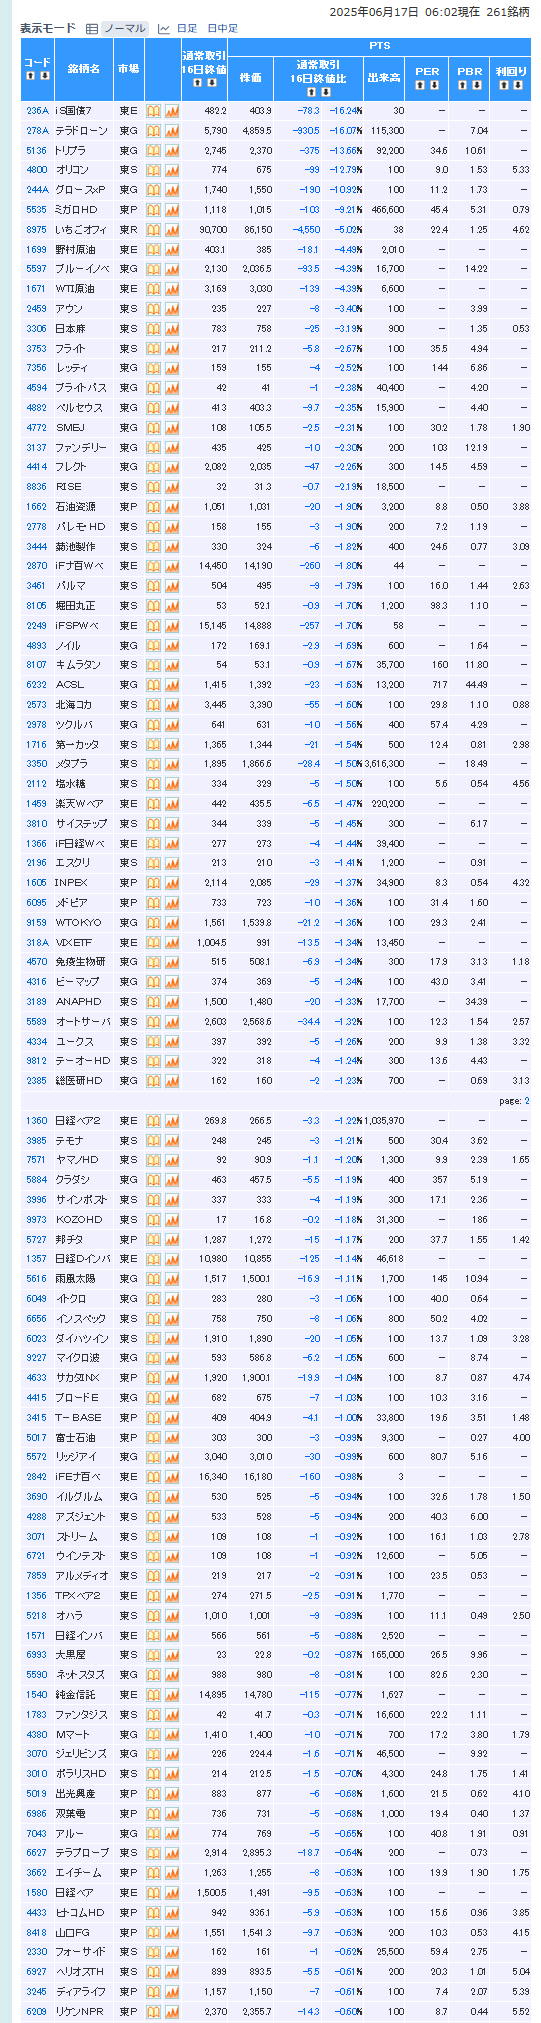The image size is (541, 2023).
Task: Open chart icon for 日経Dインバ row
Action: (171, 1259)
